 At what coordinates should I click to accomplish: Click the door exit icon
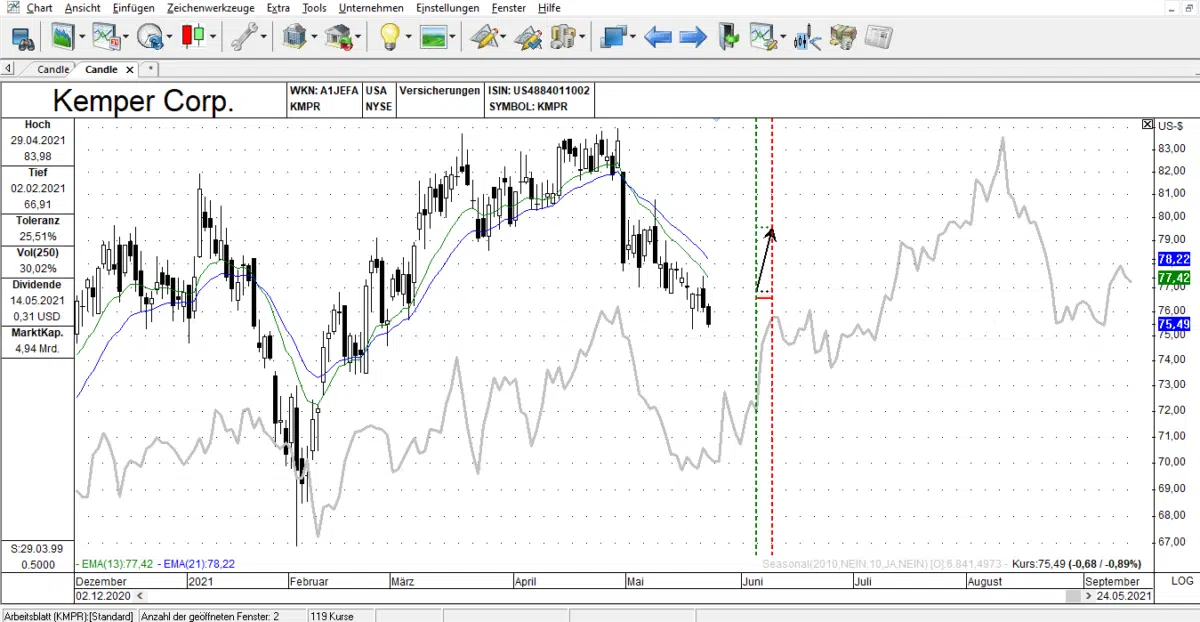(729, 38)
